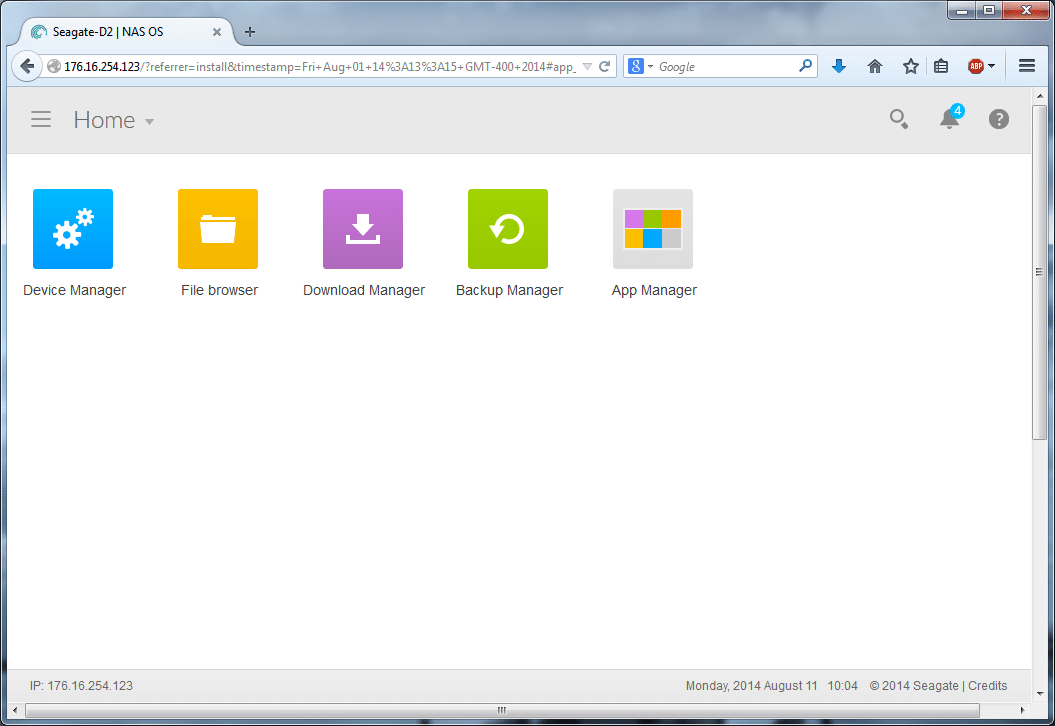
Task: Open the File browser folder icon
Action: point(218,229)
